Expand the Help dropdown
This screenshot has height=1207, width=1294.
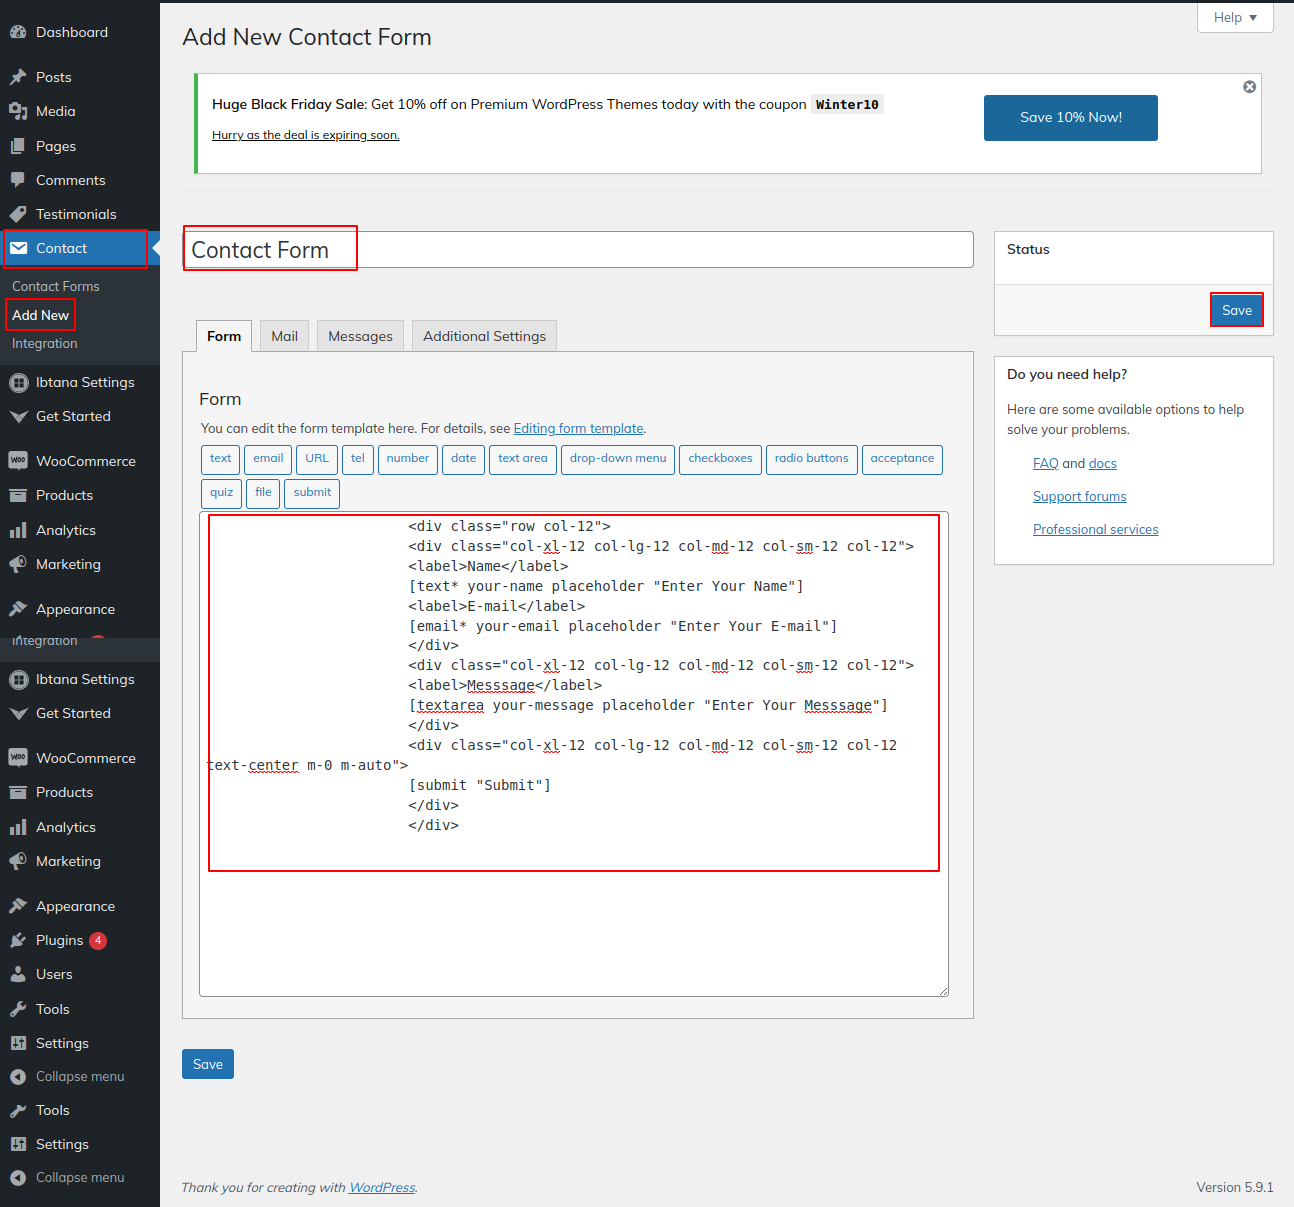click(1234, 18)
